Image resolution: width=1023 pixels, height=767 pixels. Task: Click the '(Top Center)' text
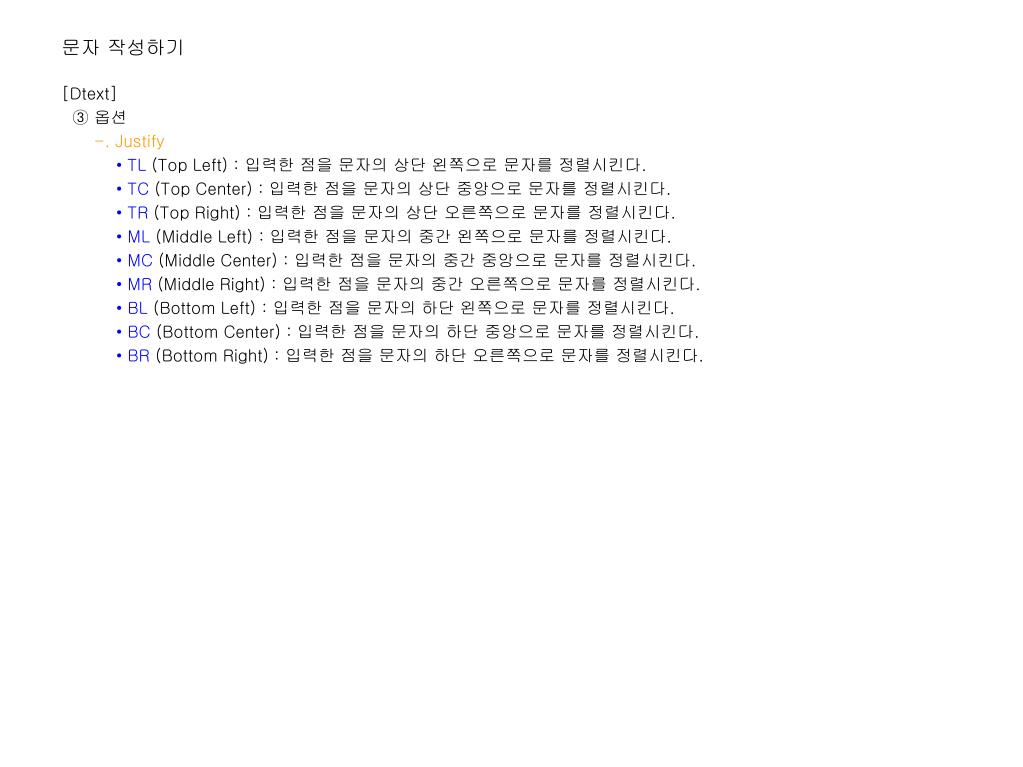pos(203,189)
